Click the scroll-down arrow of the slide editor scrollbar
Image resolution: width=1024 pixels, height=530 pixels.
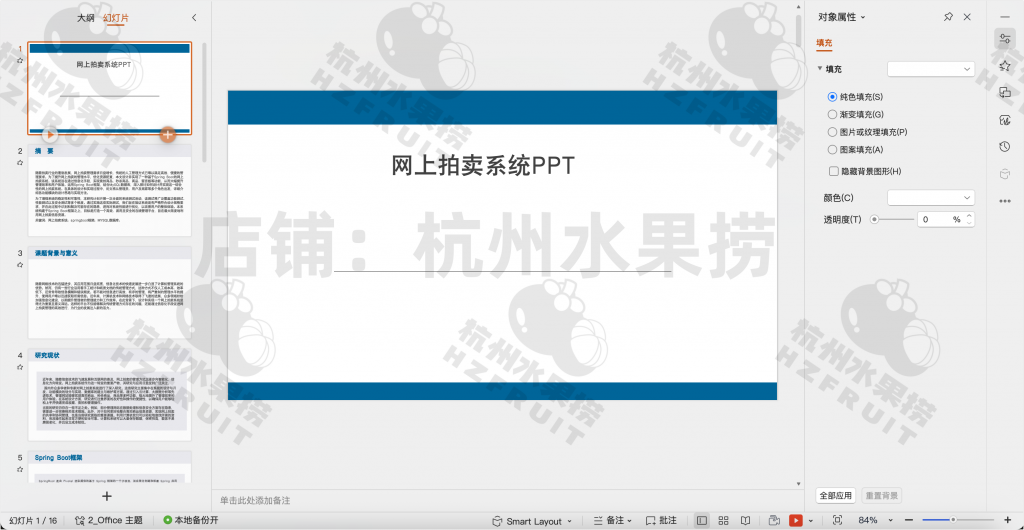click(x=798, y=484)
